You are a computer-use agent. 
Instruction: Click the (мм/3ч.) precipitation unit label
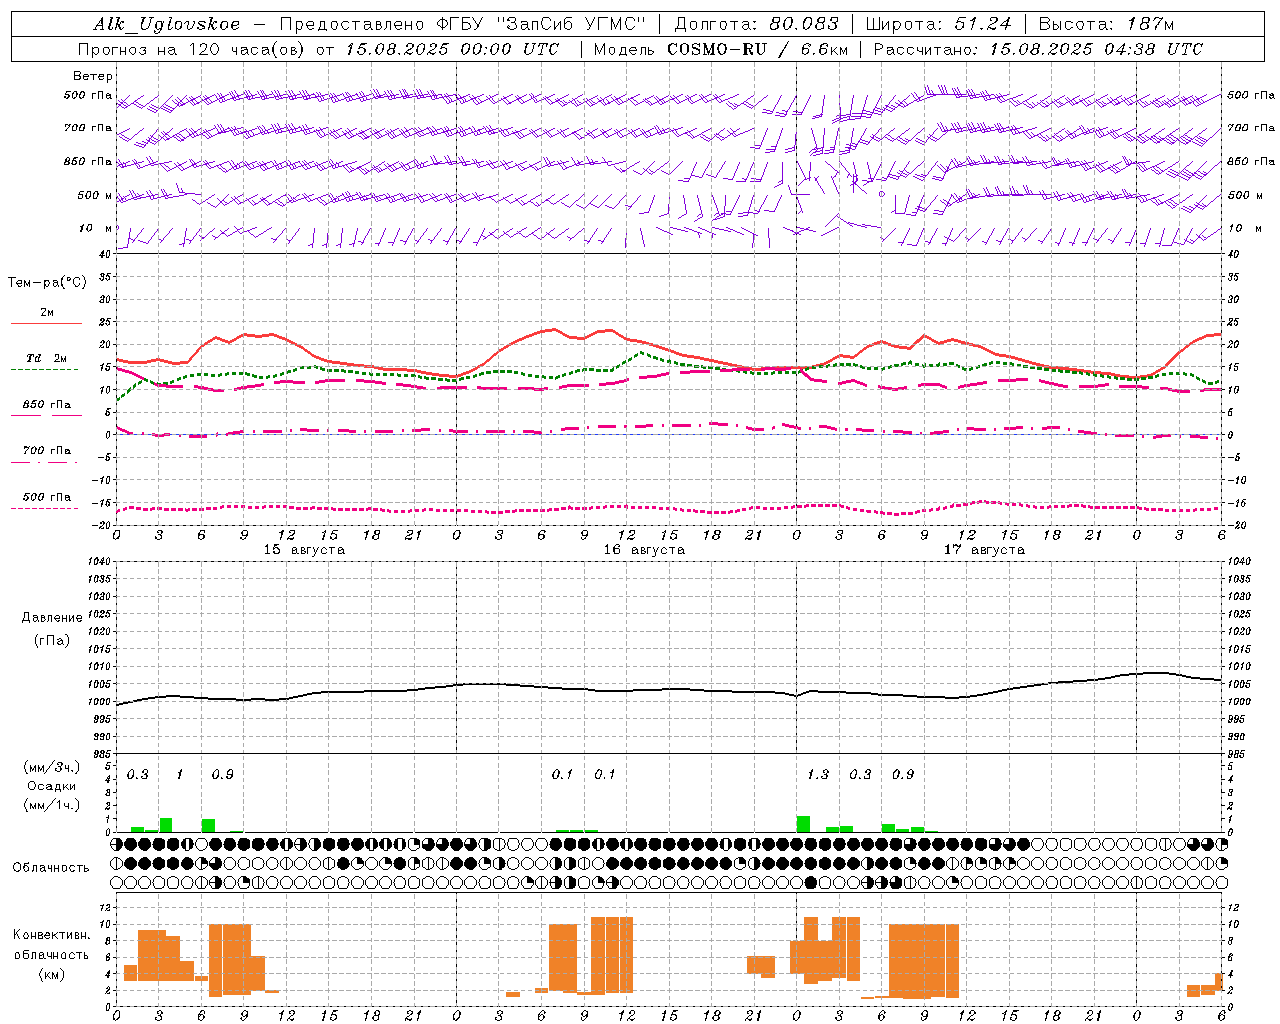point(52,767)
